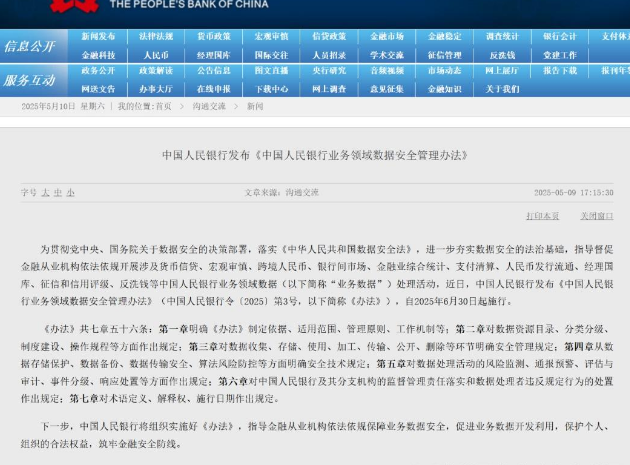
Task: Select 网上调查 menu item
Action: (x=329, y=89)
